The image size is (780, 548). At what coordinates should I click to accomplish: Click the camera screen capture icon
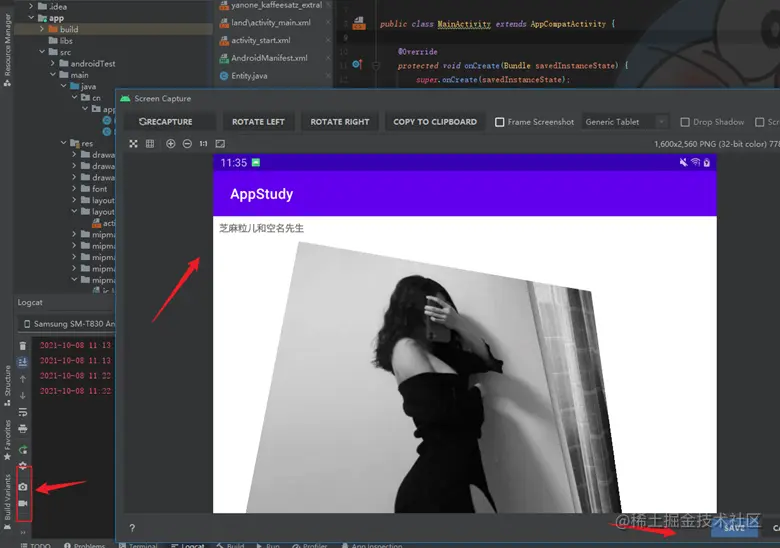(x=23, y=487)
